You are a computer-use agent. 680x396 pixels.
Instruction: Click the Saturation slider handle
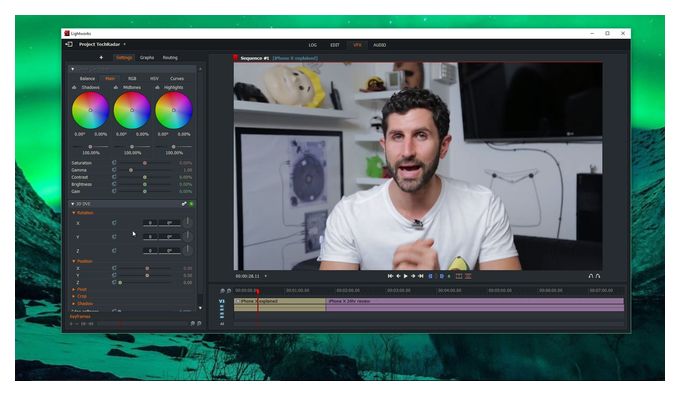pos(145,163)
